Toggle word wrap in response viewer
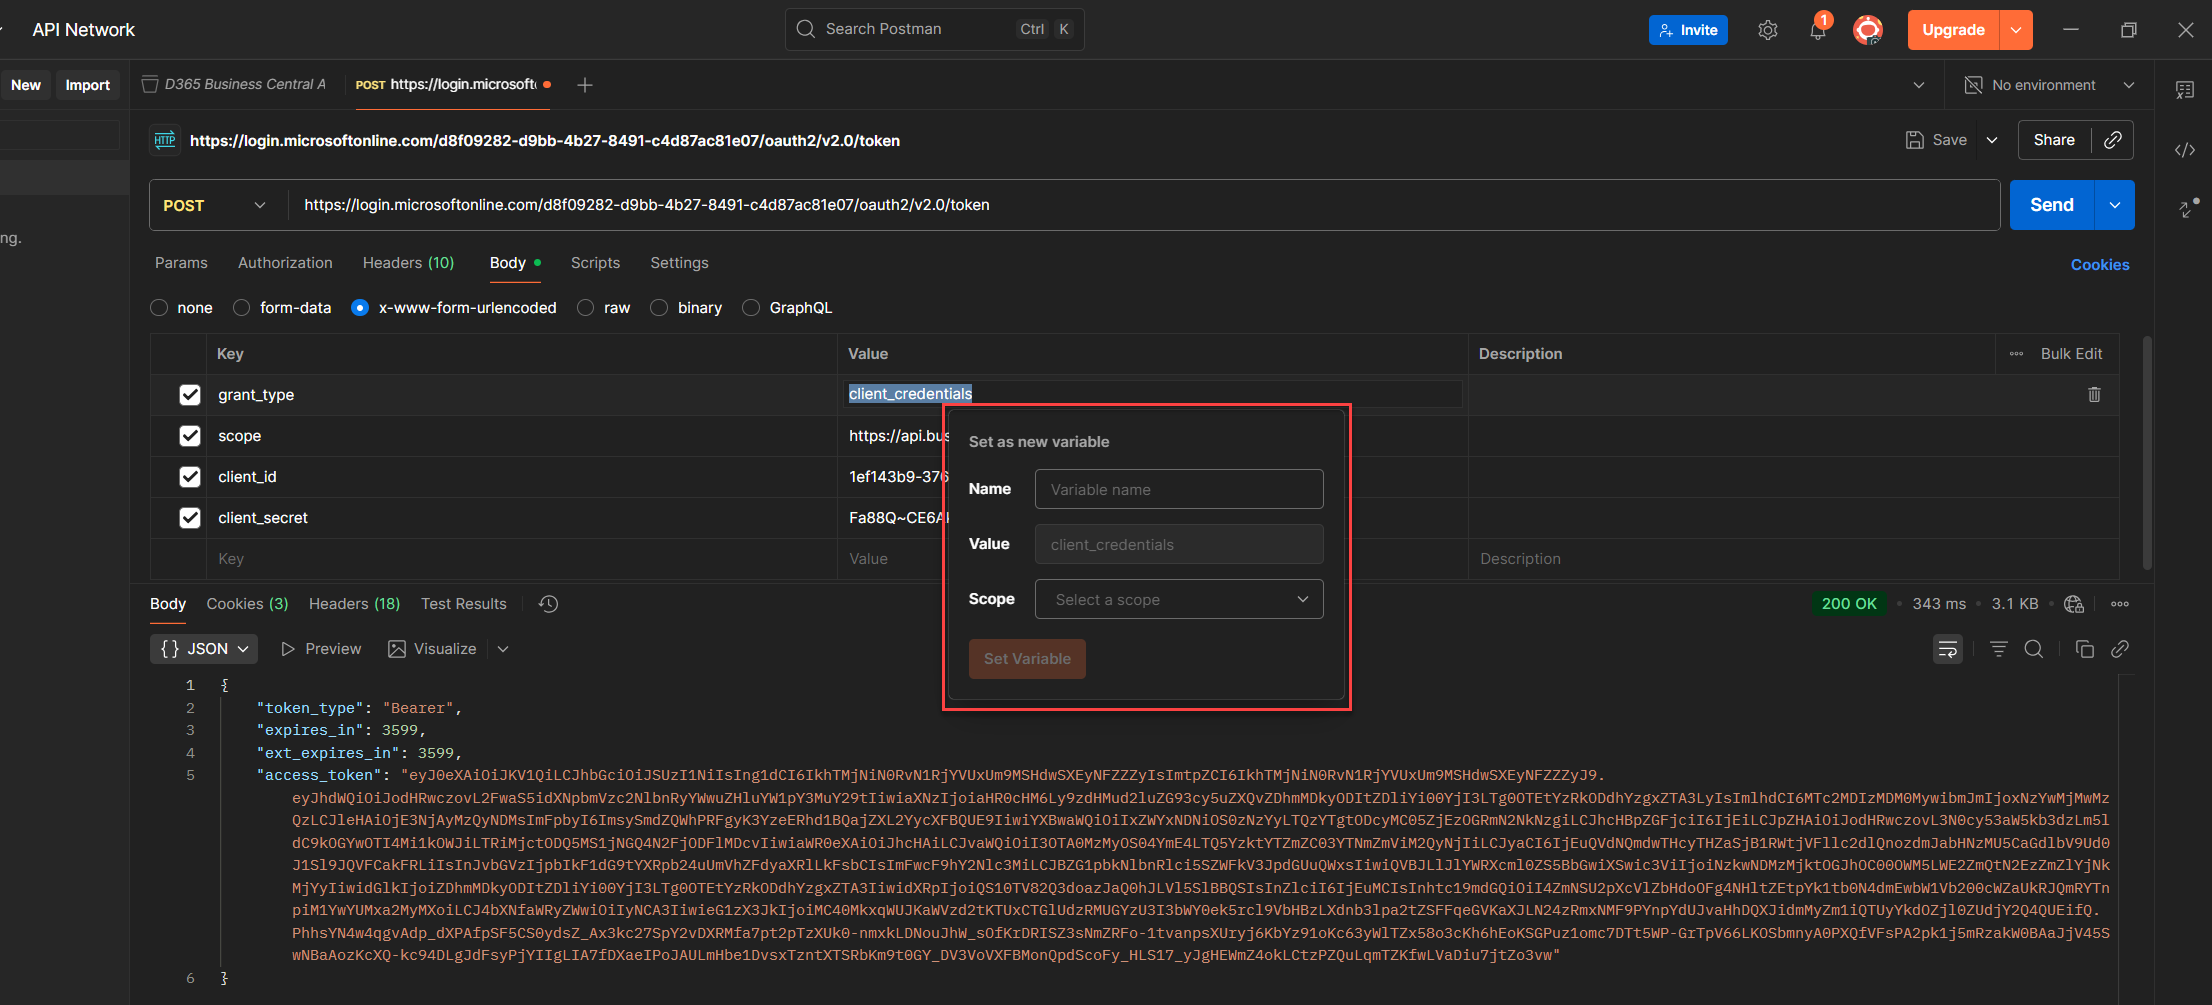Screen dimensions: 2212x1005 point(1948,649)
